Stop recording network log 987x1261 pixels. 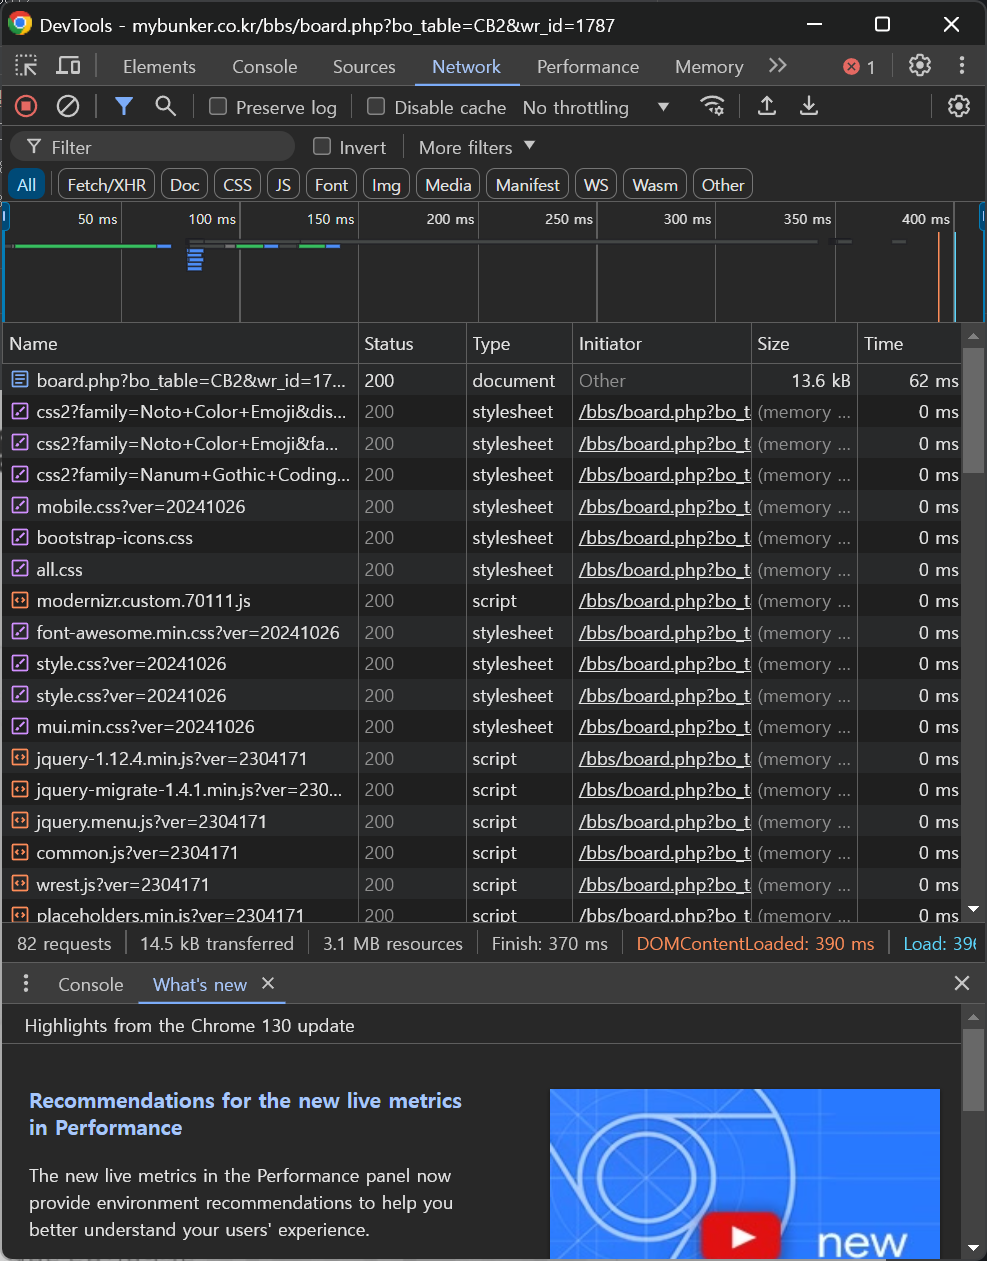click(27, 106)
